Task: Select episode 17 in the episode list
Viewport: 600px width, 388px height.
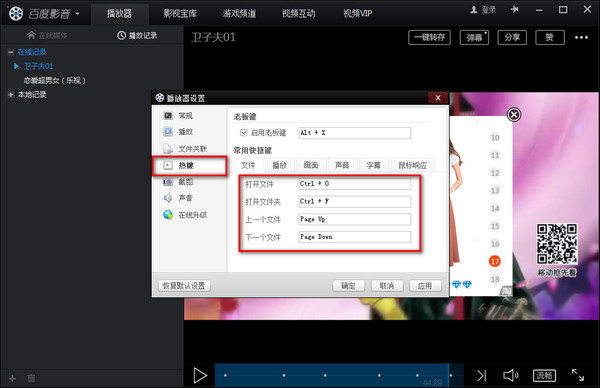Action: pos(495,261)
